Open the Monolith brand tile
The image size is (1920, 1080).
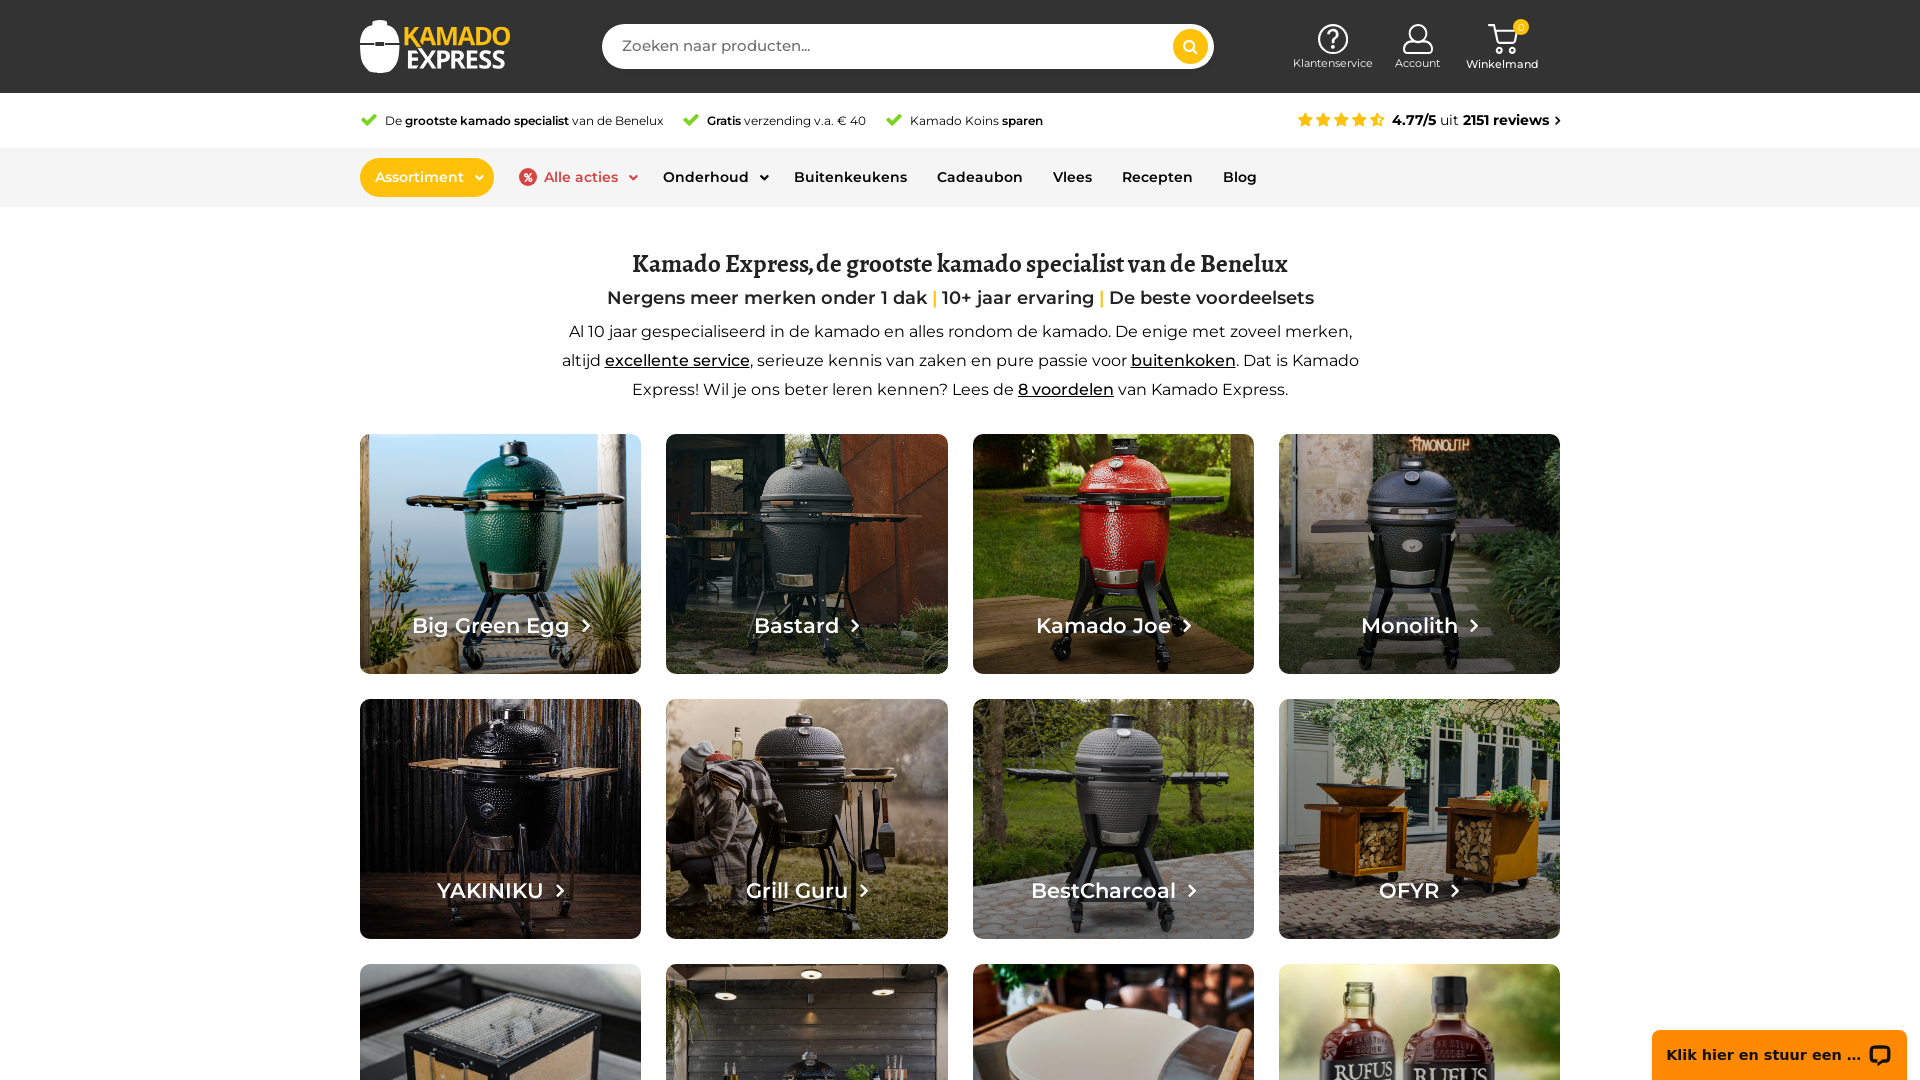[1419, 554]
